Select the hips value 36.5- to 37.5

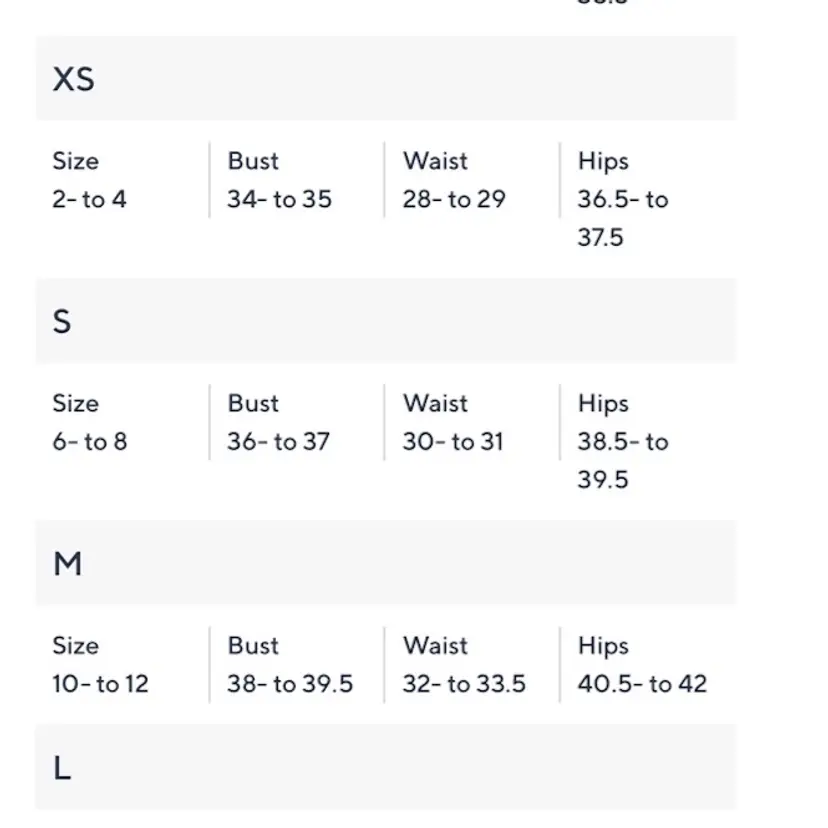click(622, 218)
